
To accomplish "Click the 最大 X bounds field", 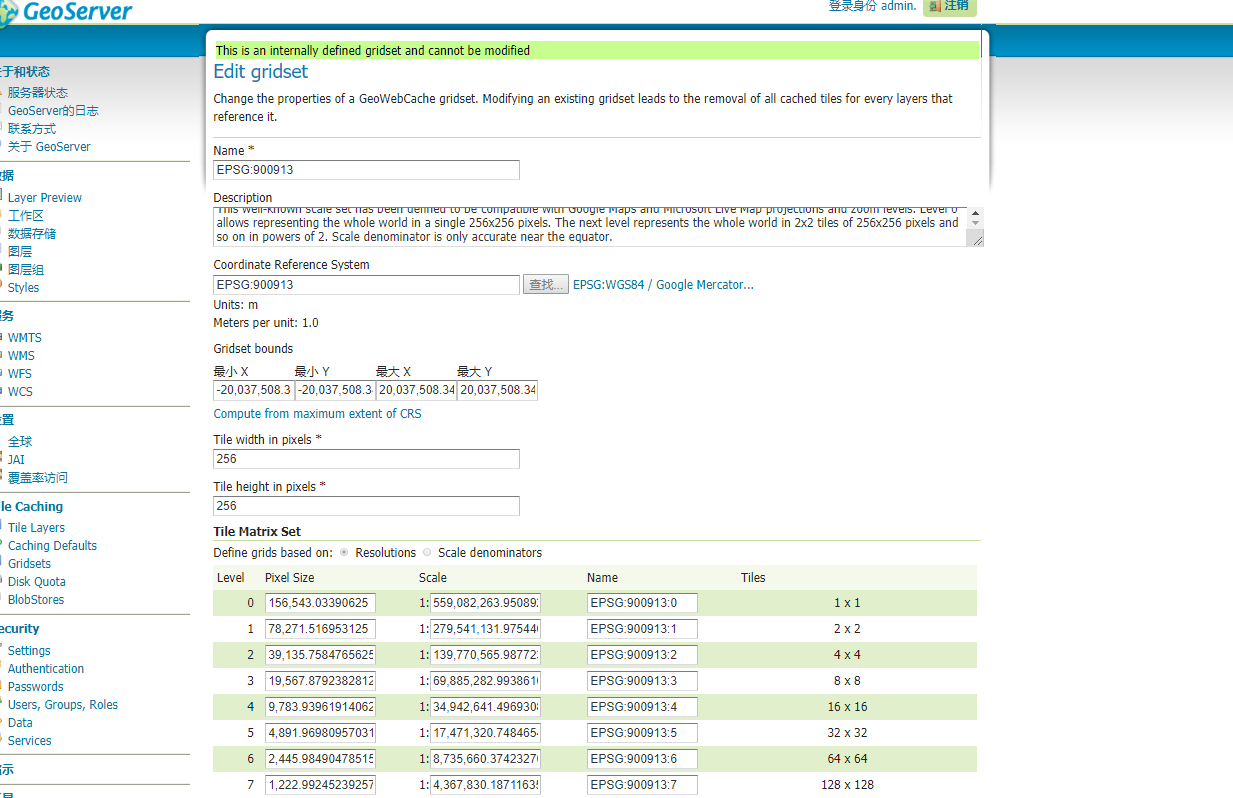I will tap(416, 390).
